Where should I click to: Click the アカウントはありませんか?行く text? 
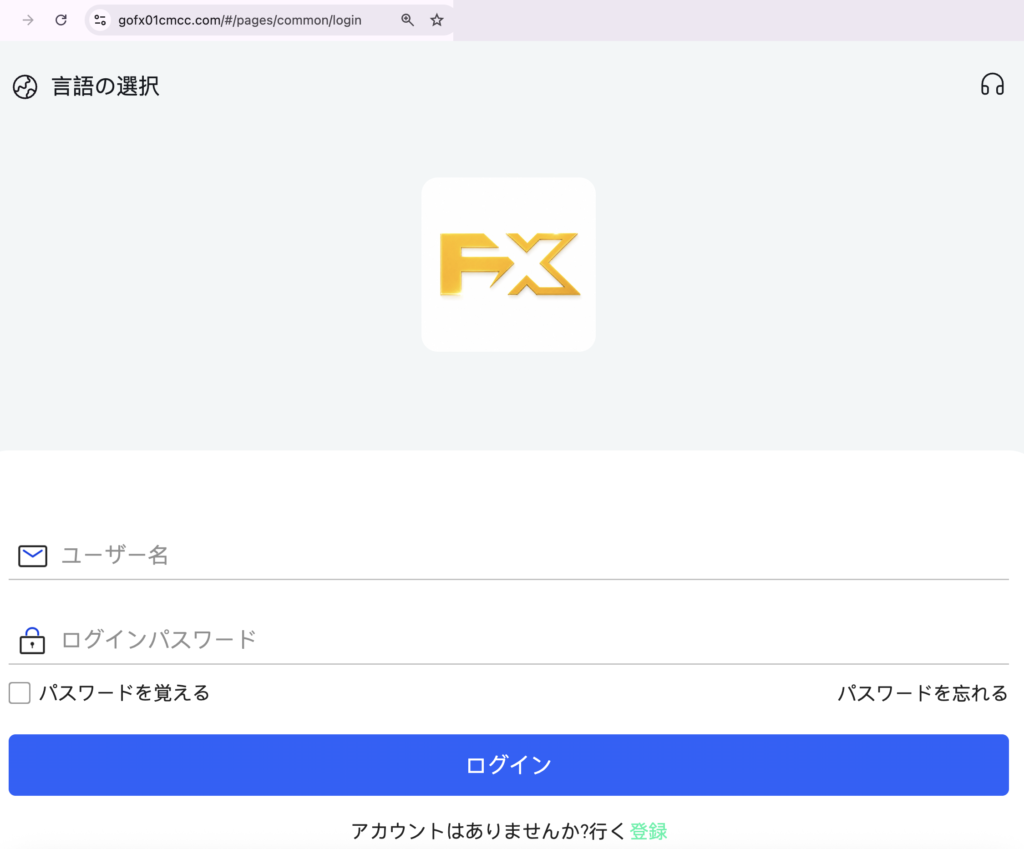pyautogui.click(x=488, y=831)
